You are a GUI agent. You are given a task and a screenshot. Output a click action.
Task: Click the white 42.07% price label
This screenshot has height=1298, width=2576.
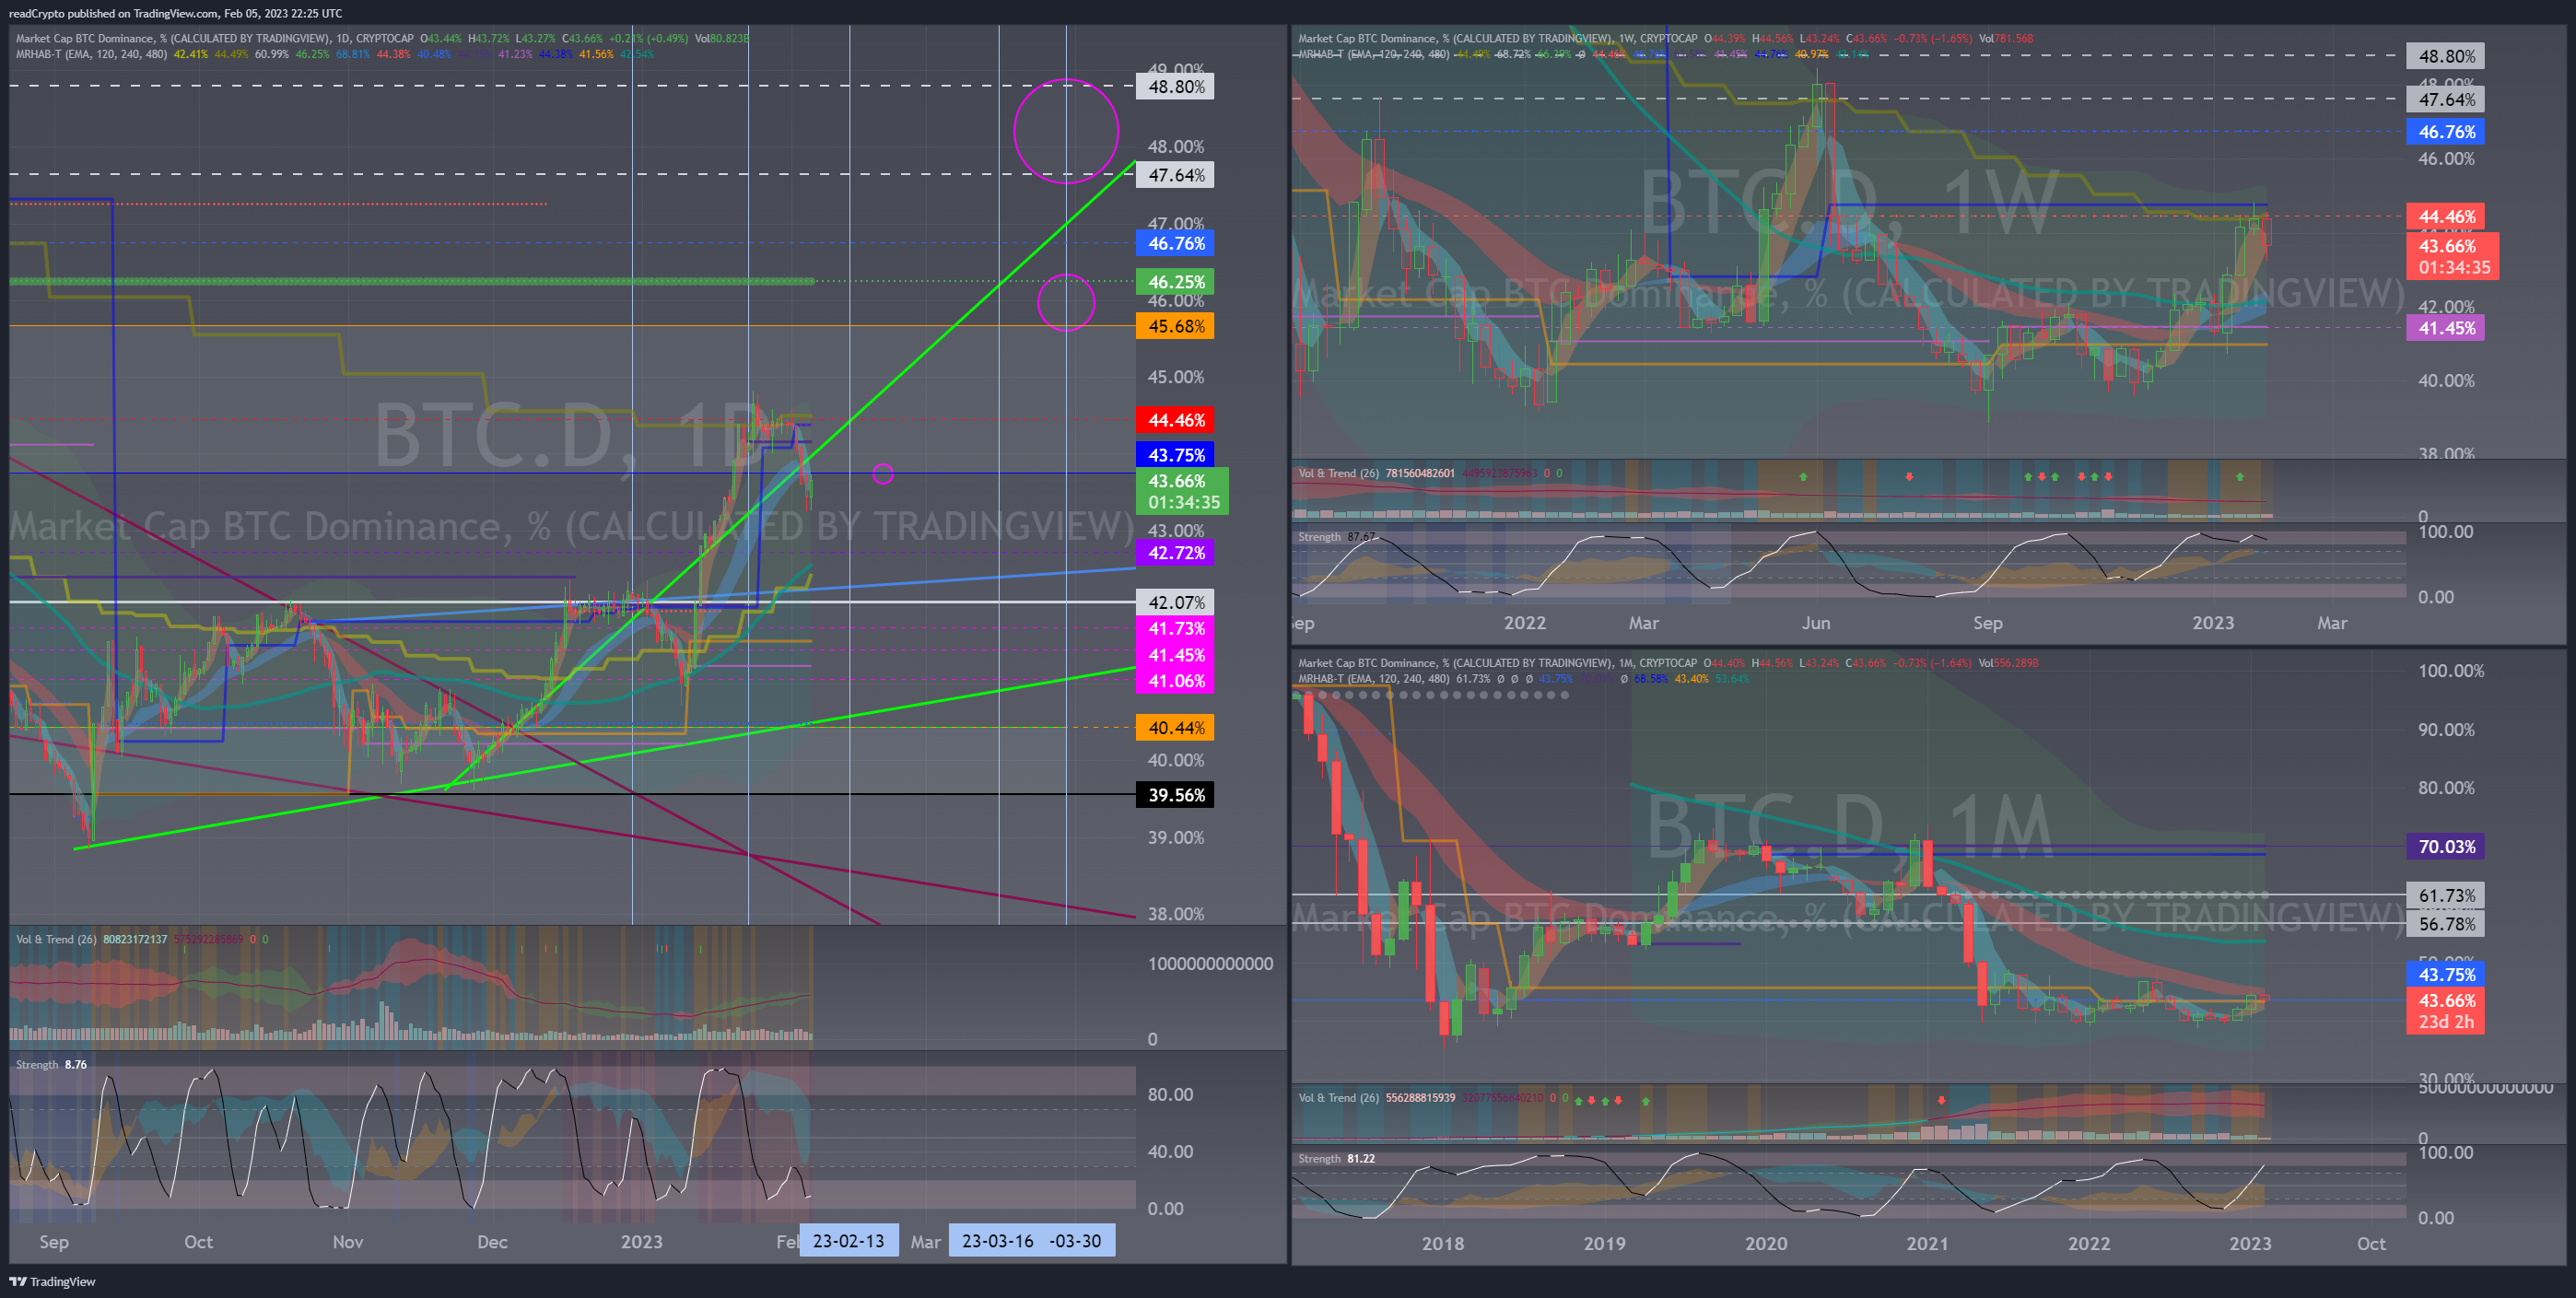click(x=1175, y=602)
